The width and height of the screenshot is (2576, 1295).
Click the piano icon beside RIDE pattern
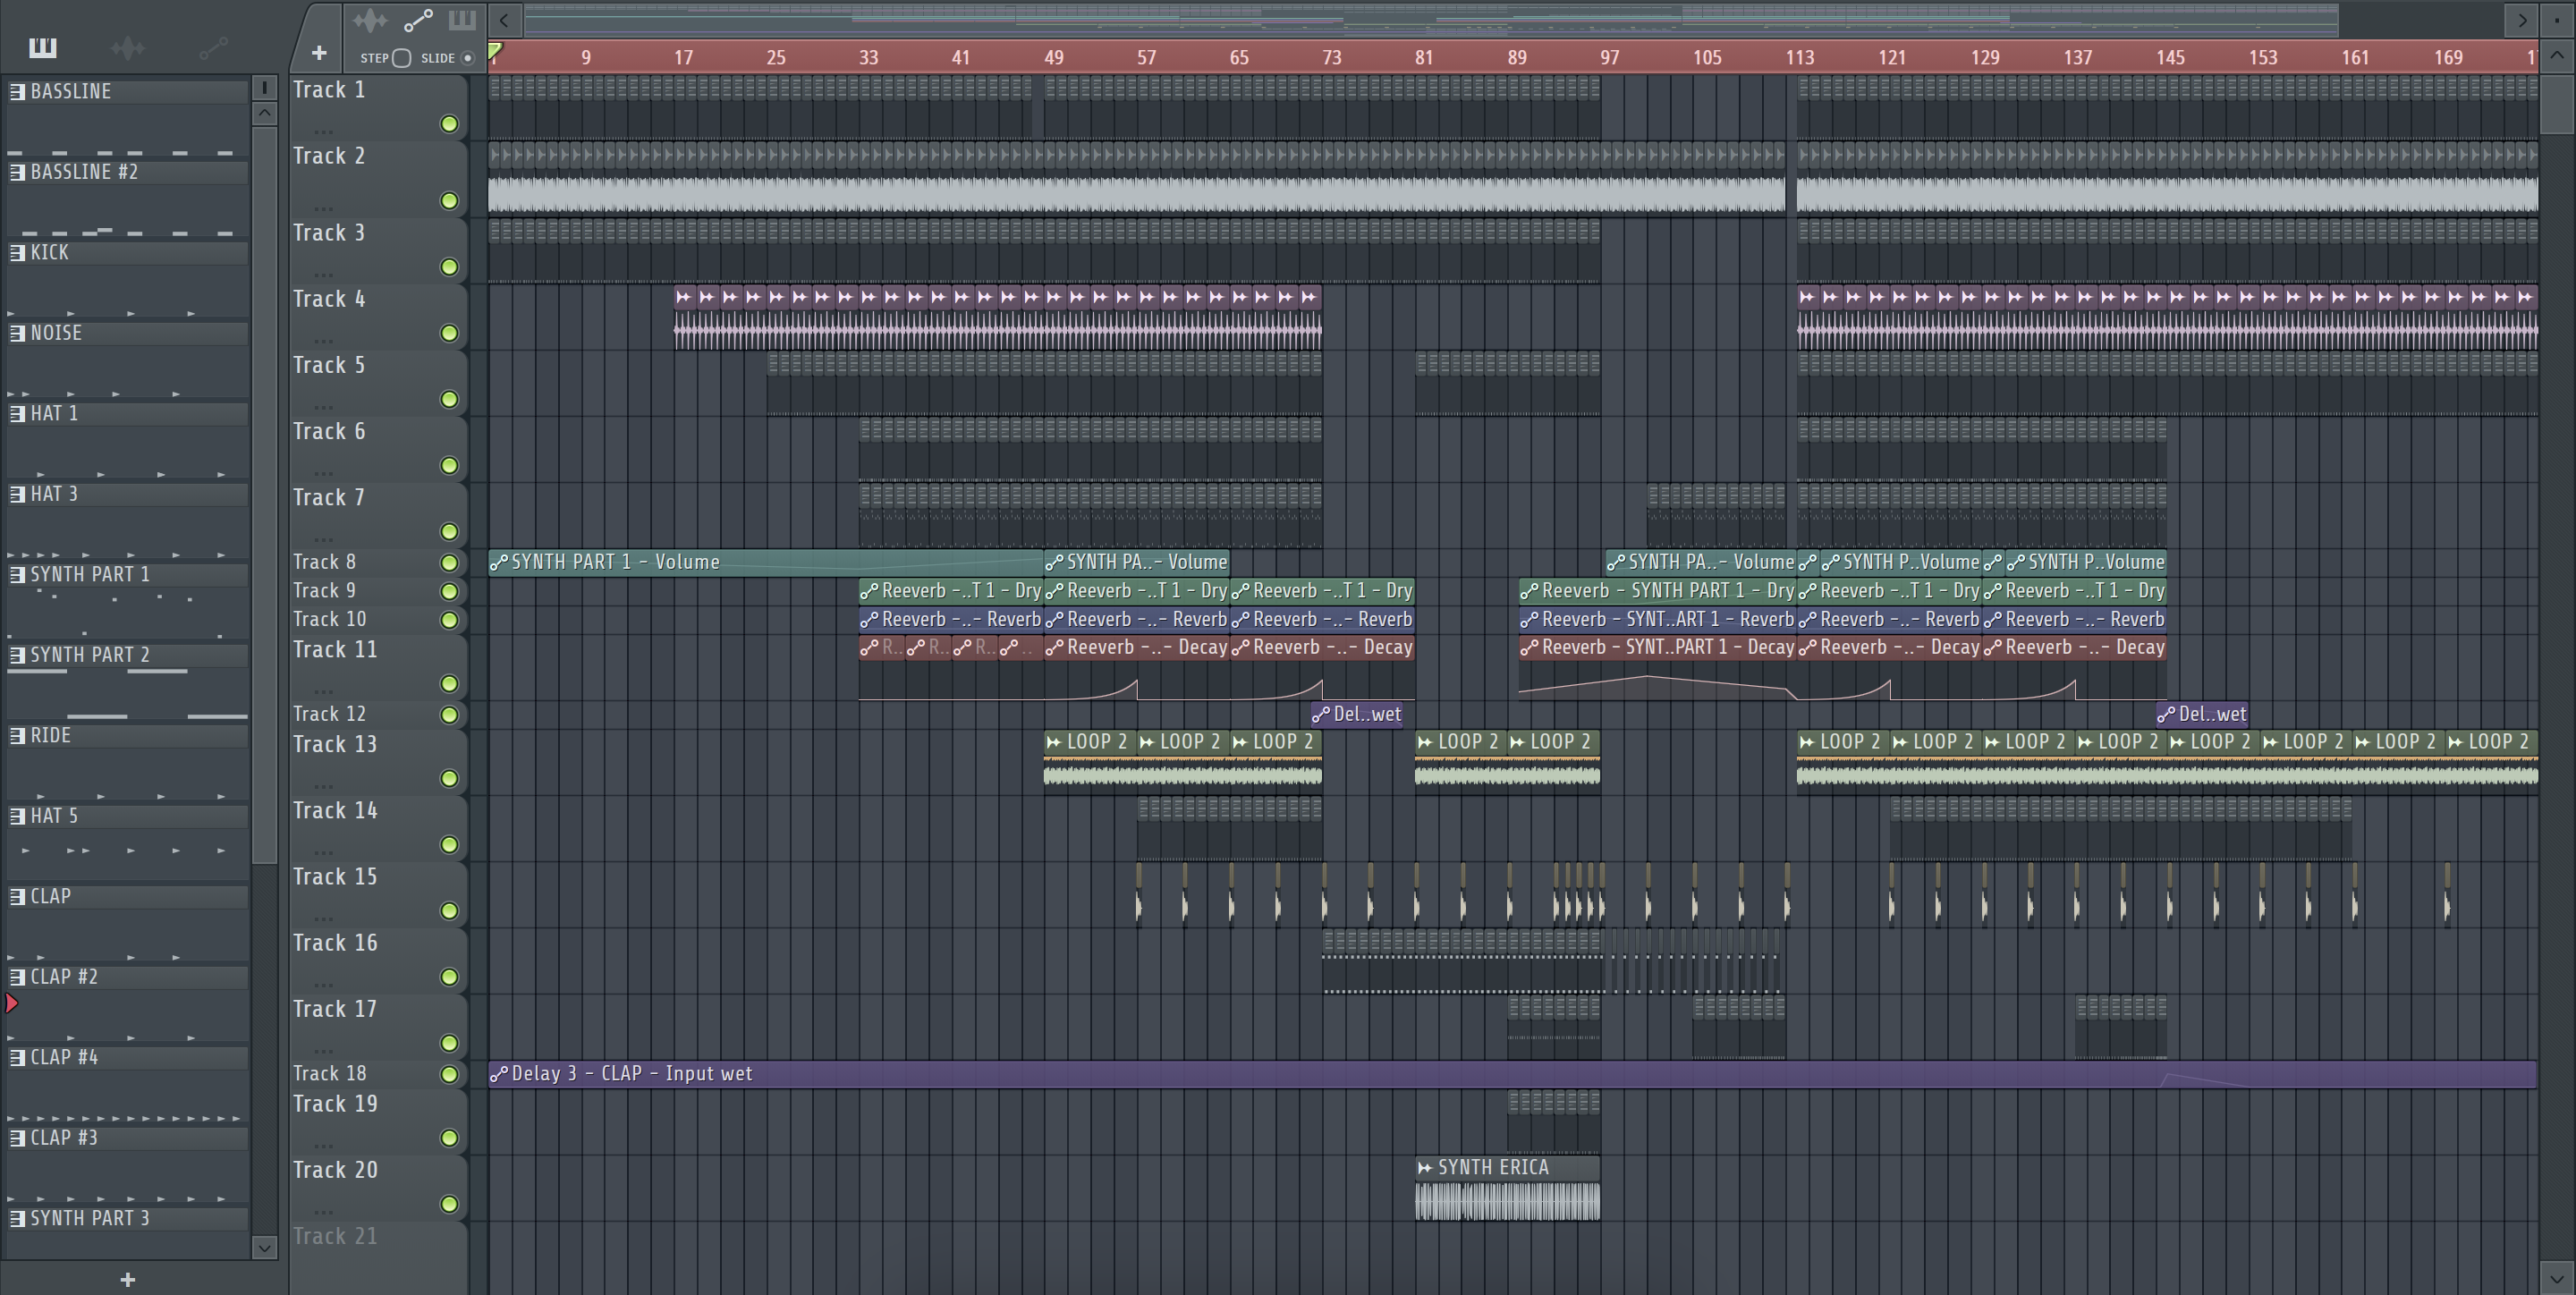(x=17, y=735)
